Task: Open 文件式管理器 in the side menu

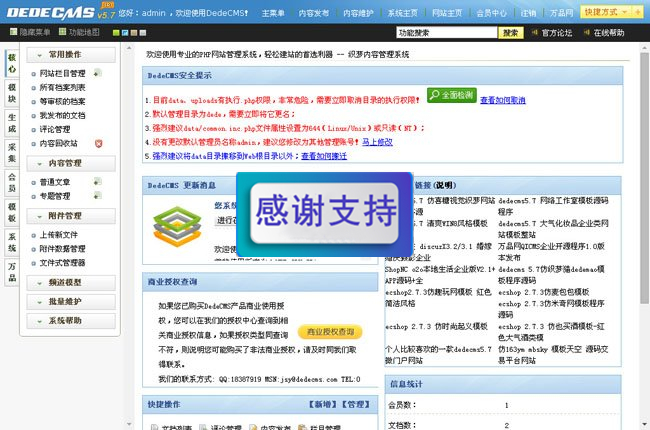Action: point(63,262)
